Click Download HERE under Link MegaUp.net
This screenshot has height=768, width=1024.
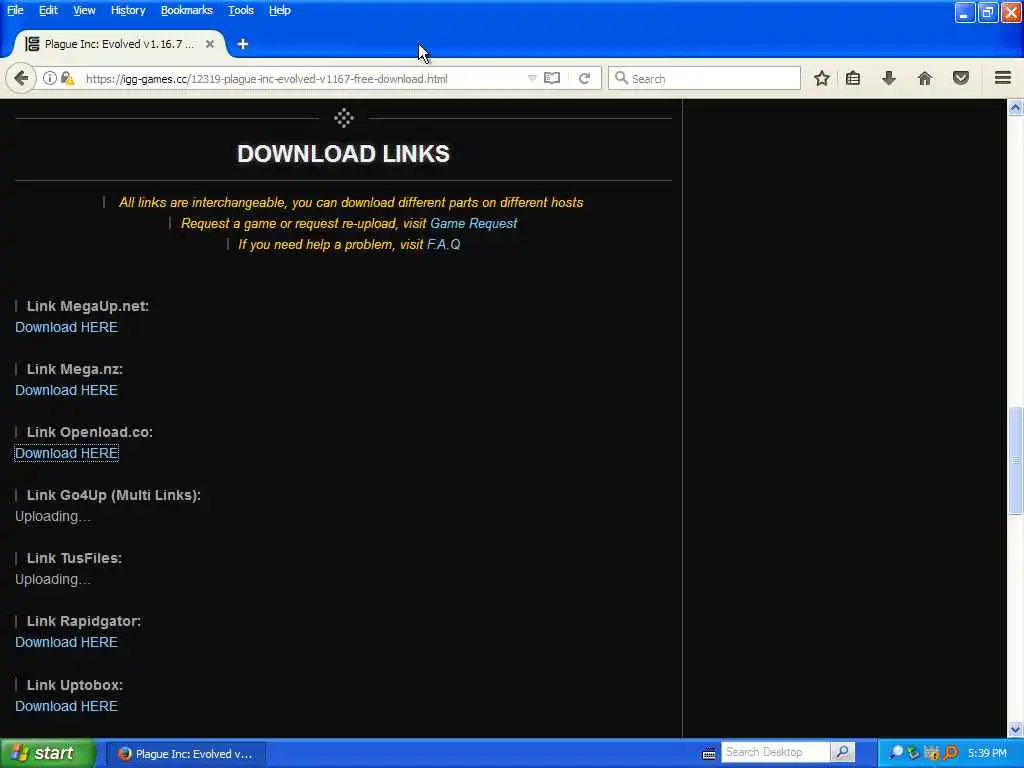tap(67, 327)
